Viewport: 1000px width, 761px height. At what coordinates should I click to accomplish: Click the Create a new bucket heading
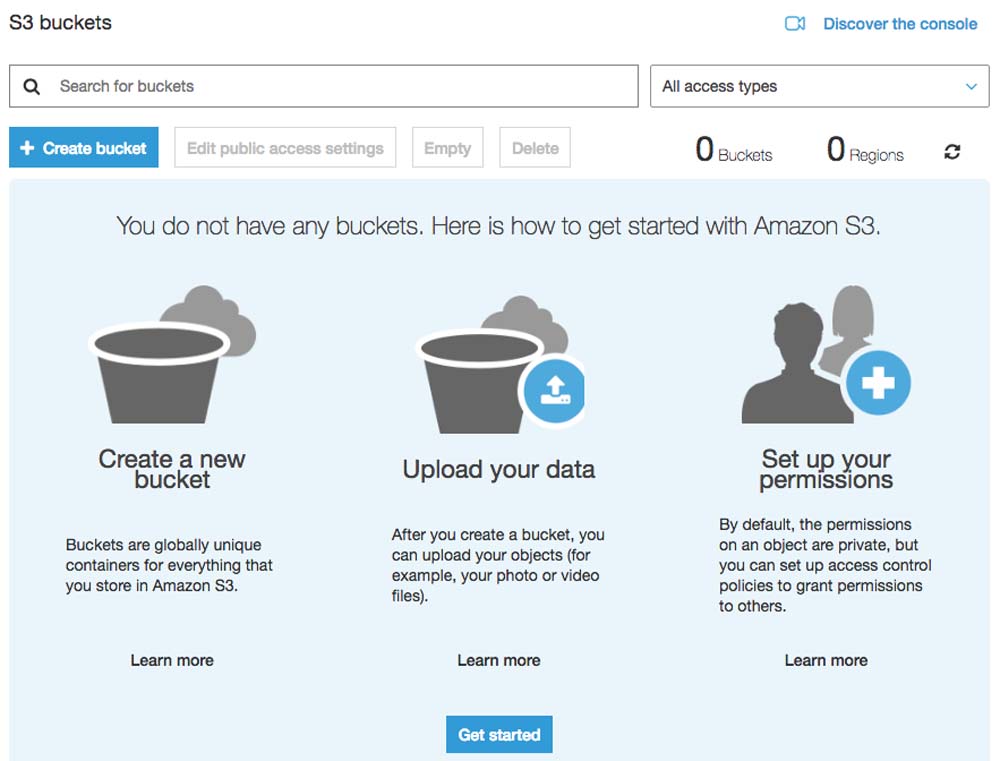pyautogui.click(x=172, y=469)
